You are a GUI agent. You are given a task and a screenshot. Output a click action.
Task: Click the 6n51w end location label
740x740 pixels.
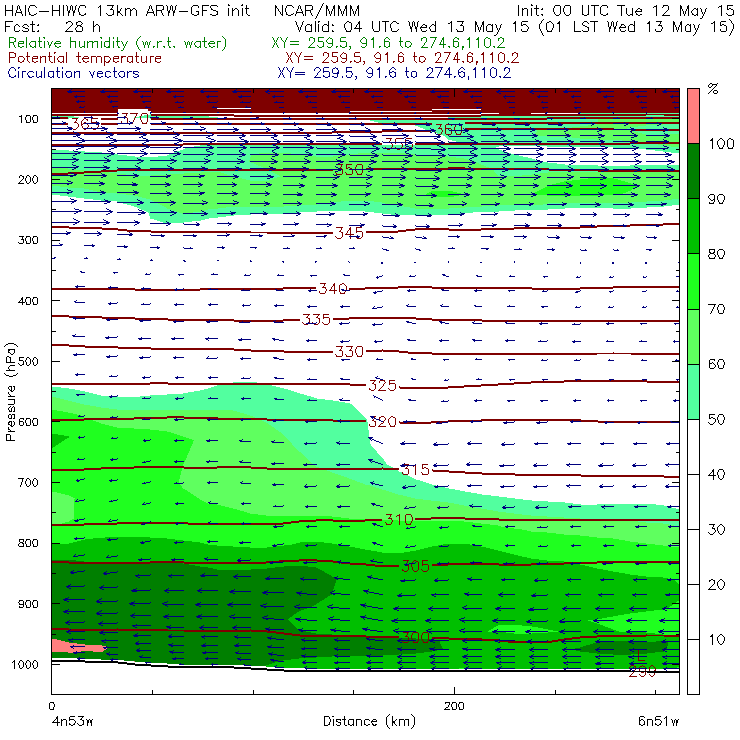click(658, 721)
